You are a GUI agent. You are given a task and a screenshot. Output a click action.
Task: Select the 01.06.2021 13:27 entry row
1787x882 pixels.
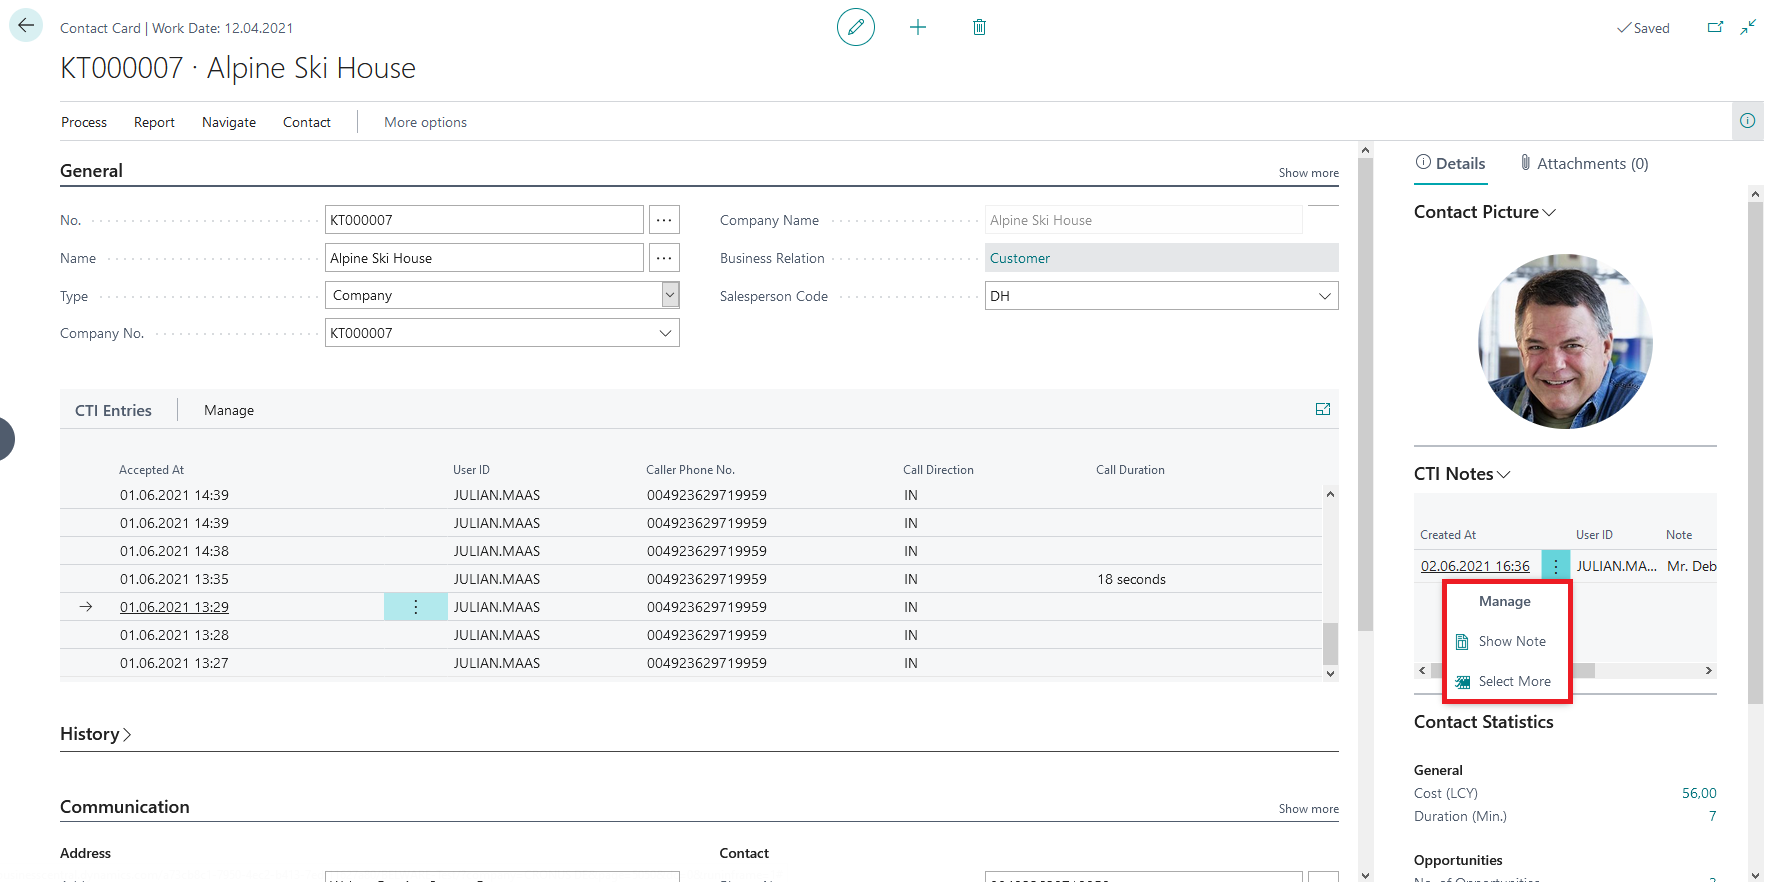coord(691,663)
